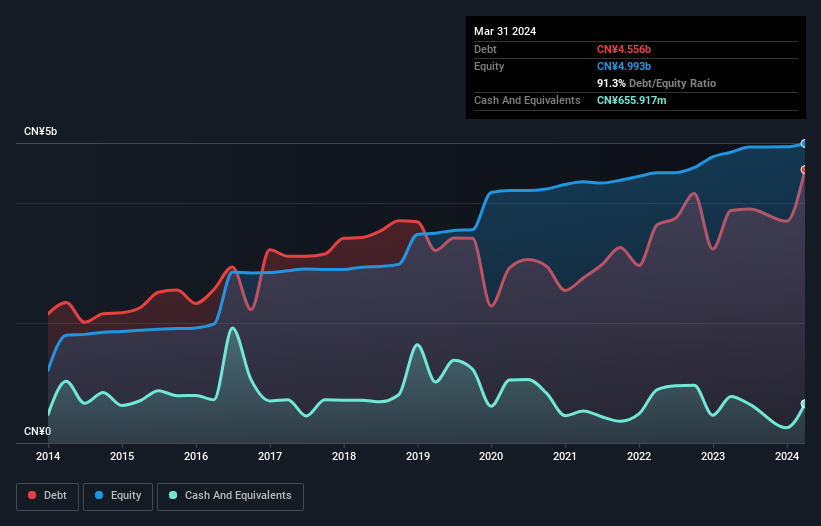Click the tooltip Cash And Equivalents label

pyautogui.click(x=527, y=100)
